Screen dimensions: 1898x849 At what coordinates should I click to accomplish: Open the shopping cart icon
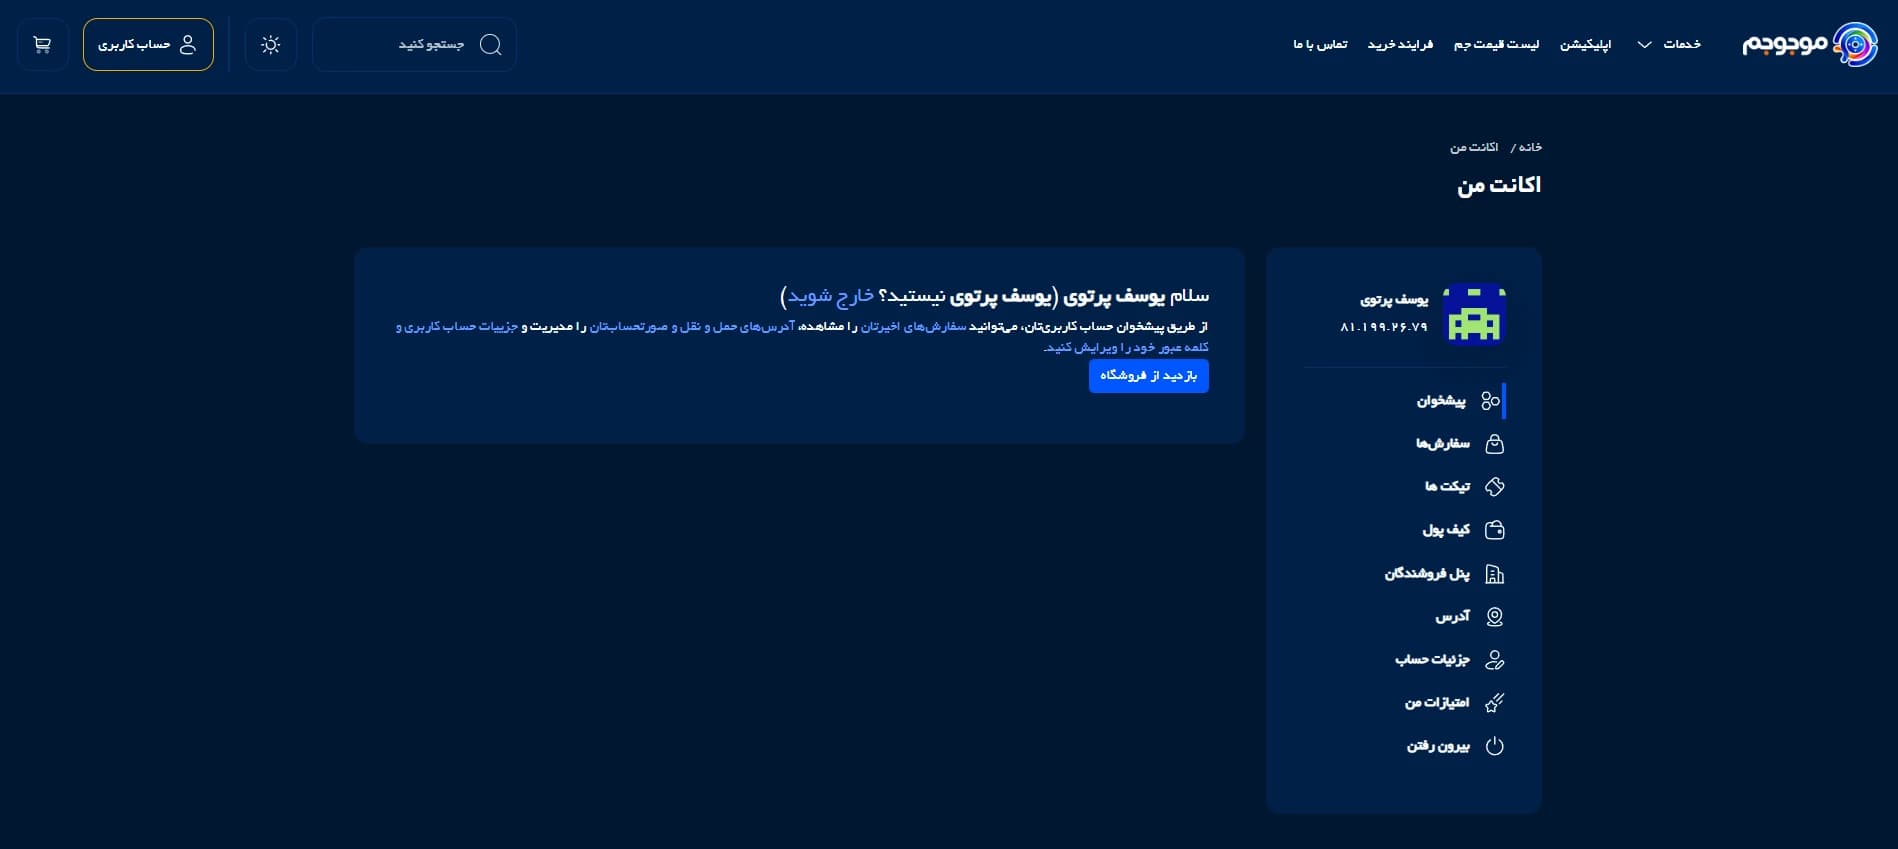[42, 45]
